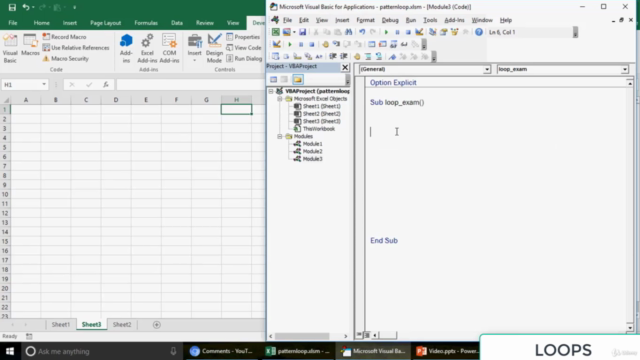The width and height of the screenshot is (640, 360).
Task: Open the VBA Tools menu
Action: pos(430,20)
